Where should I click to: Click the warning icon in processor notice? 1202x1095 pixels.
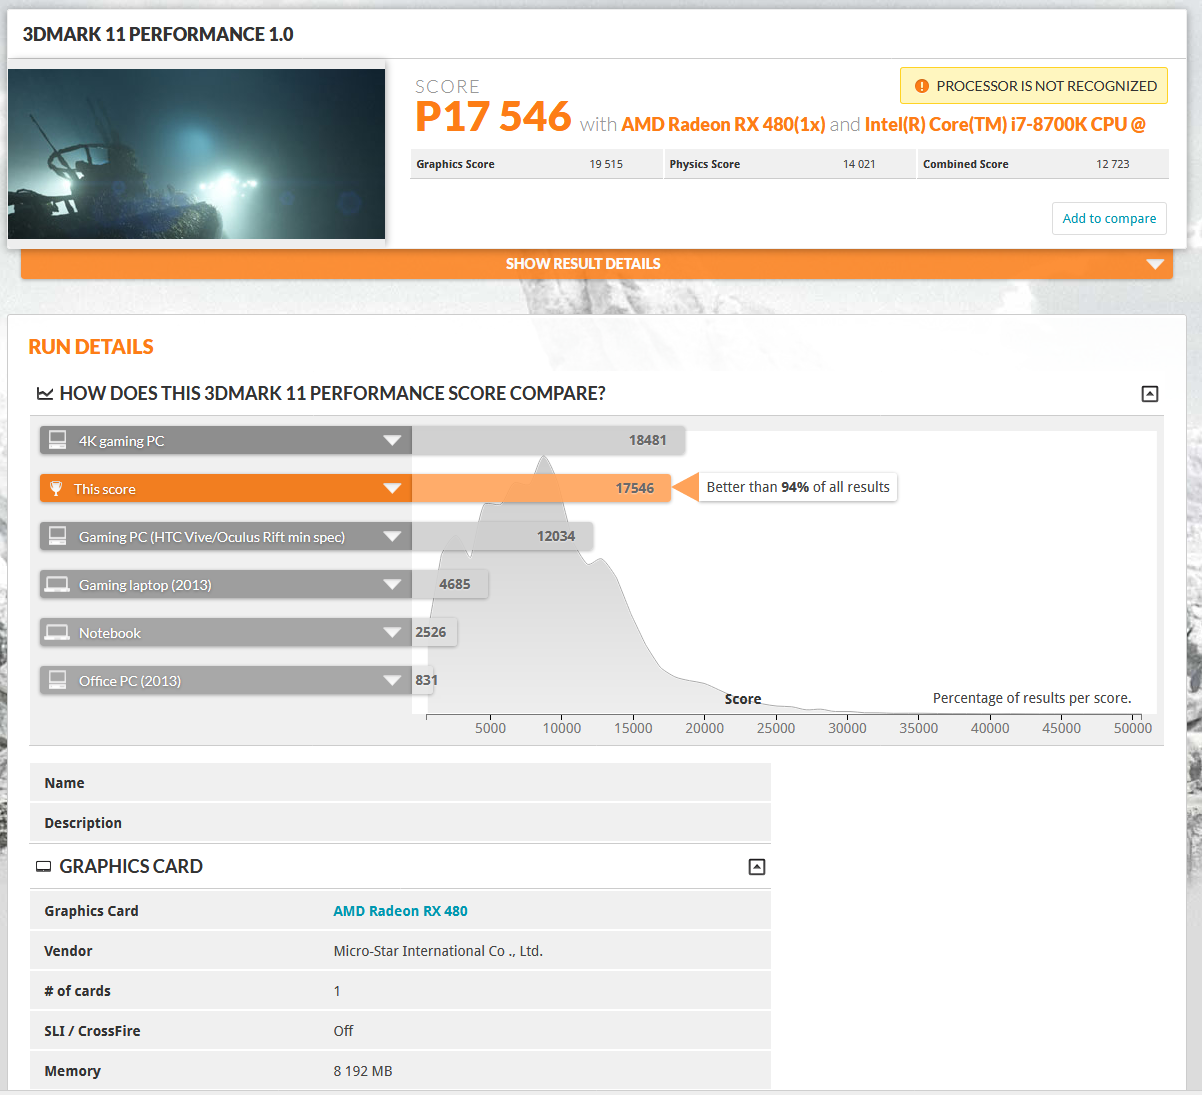tap(922, 86)
